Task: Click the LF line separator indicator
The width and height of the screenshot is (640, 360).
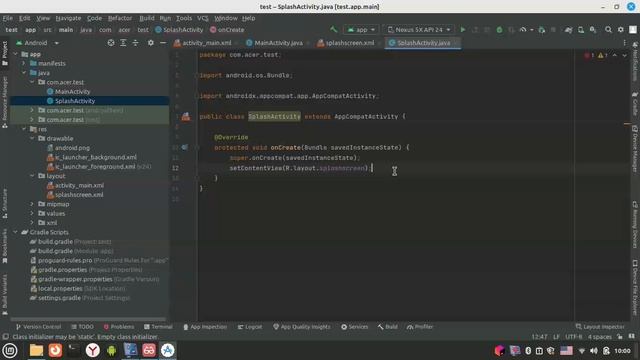Action: tap(556, 337)
